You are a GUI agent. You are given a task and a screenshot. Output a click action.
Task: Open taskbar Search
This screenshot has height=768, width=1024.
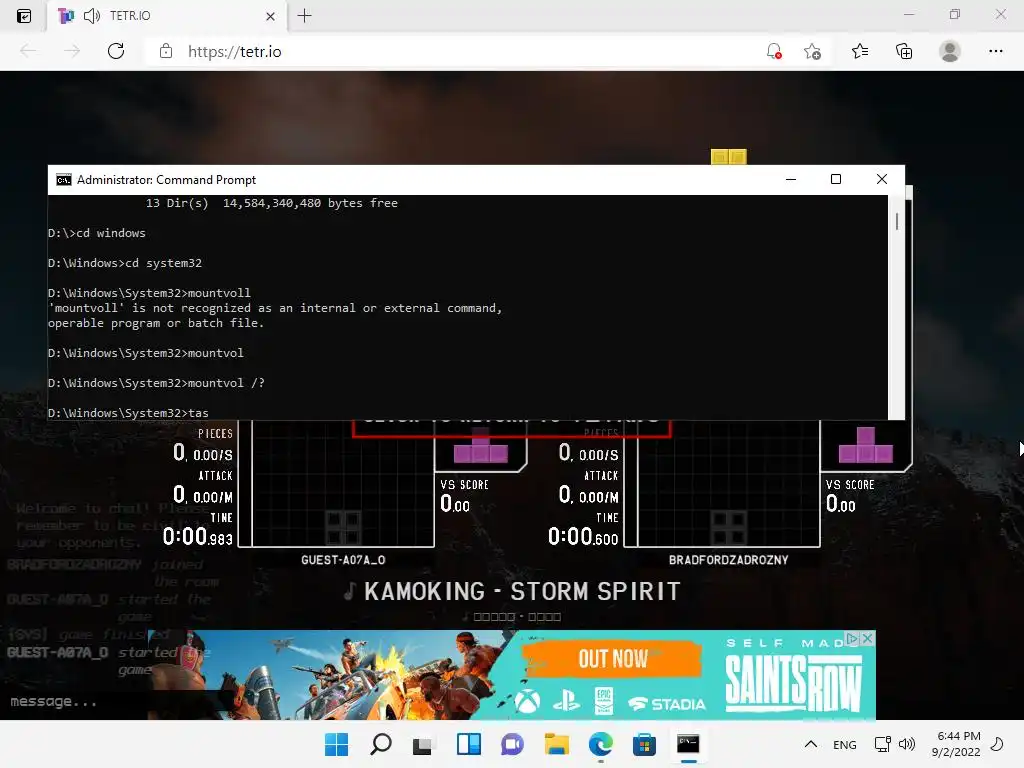381,744
